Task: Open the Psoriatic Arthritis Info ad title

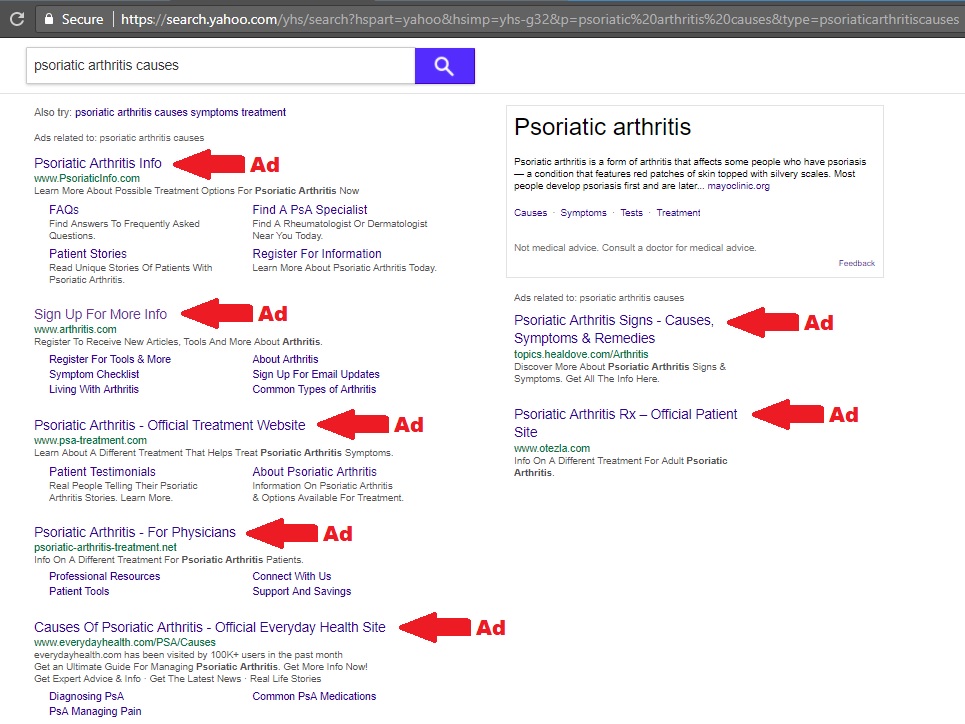Action: pyautogui.click(x=98, y=163)
